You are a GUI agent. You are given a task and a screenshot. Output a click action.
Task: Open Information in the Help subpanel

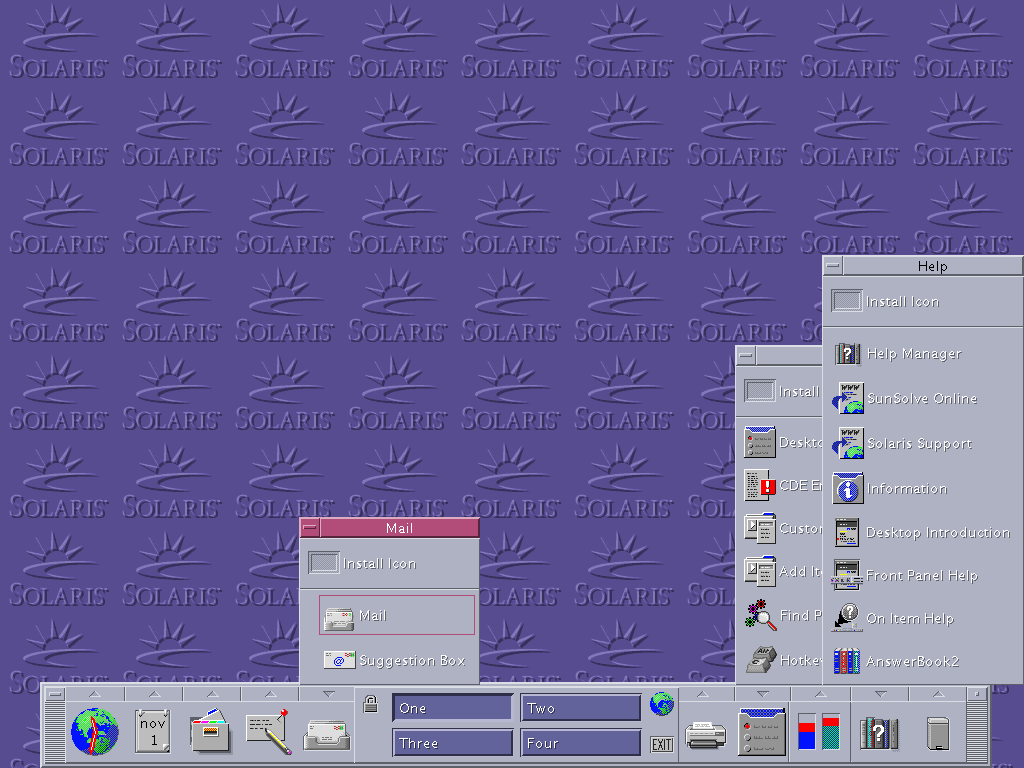tap(890, 488)
